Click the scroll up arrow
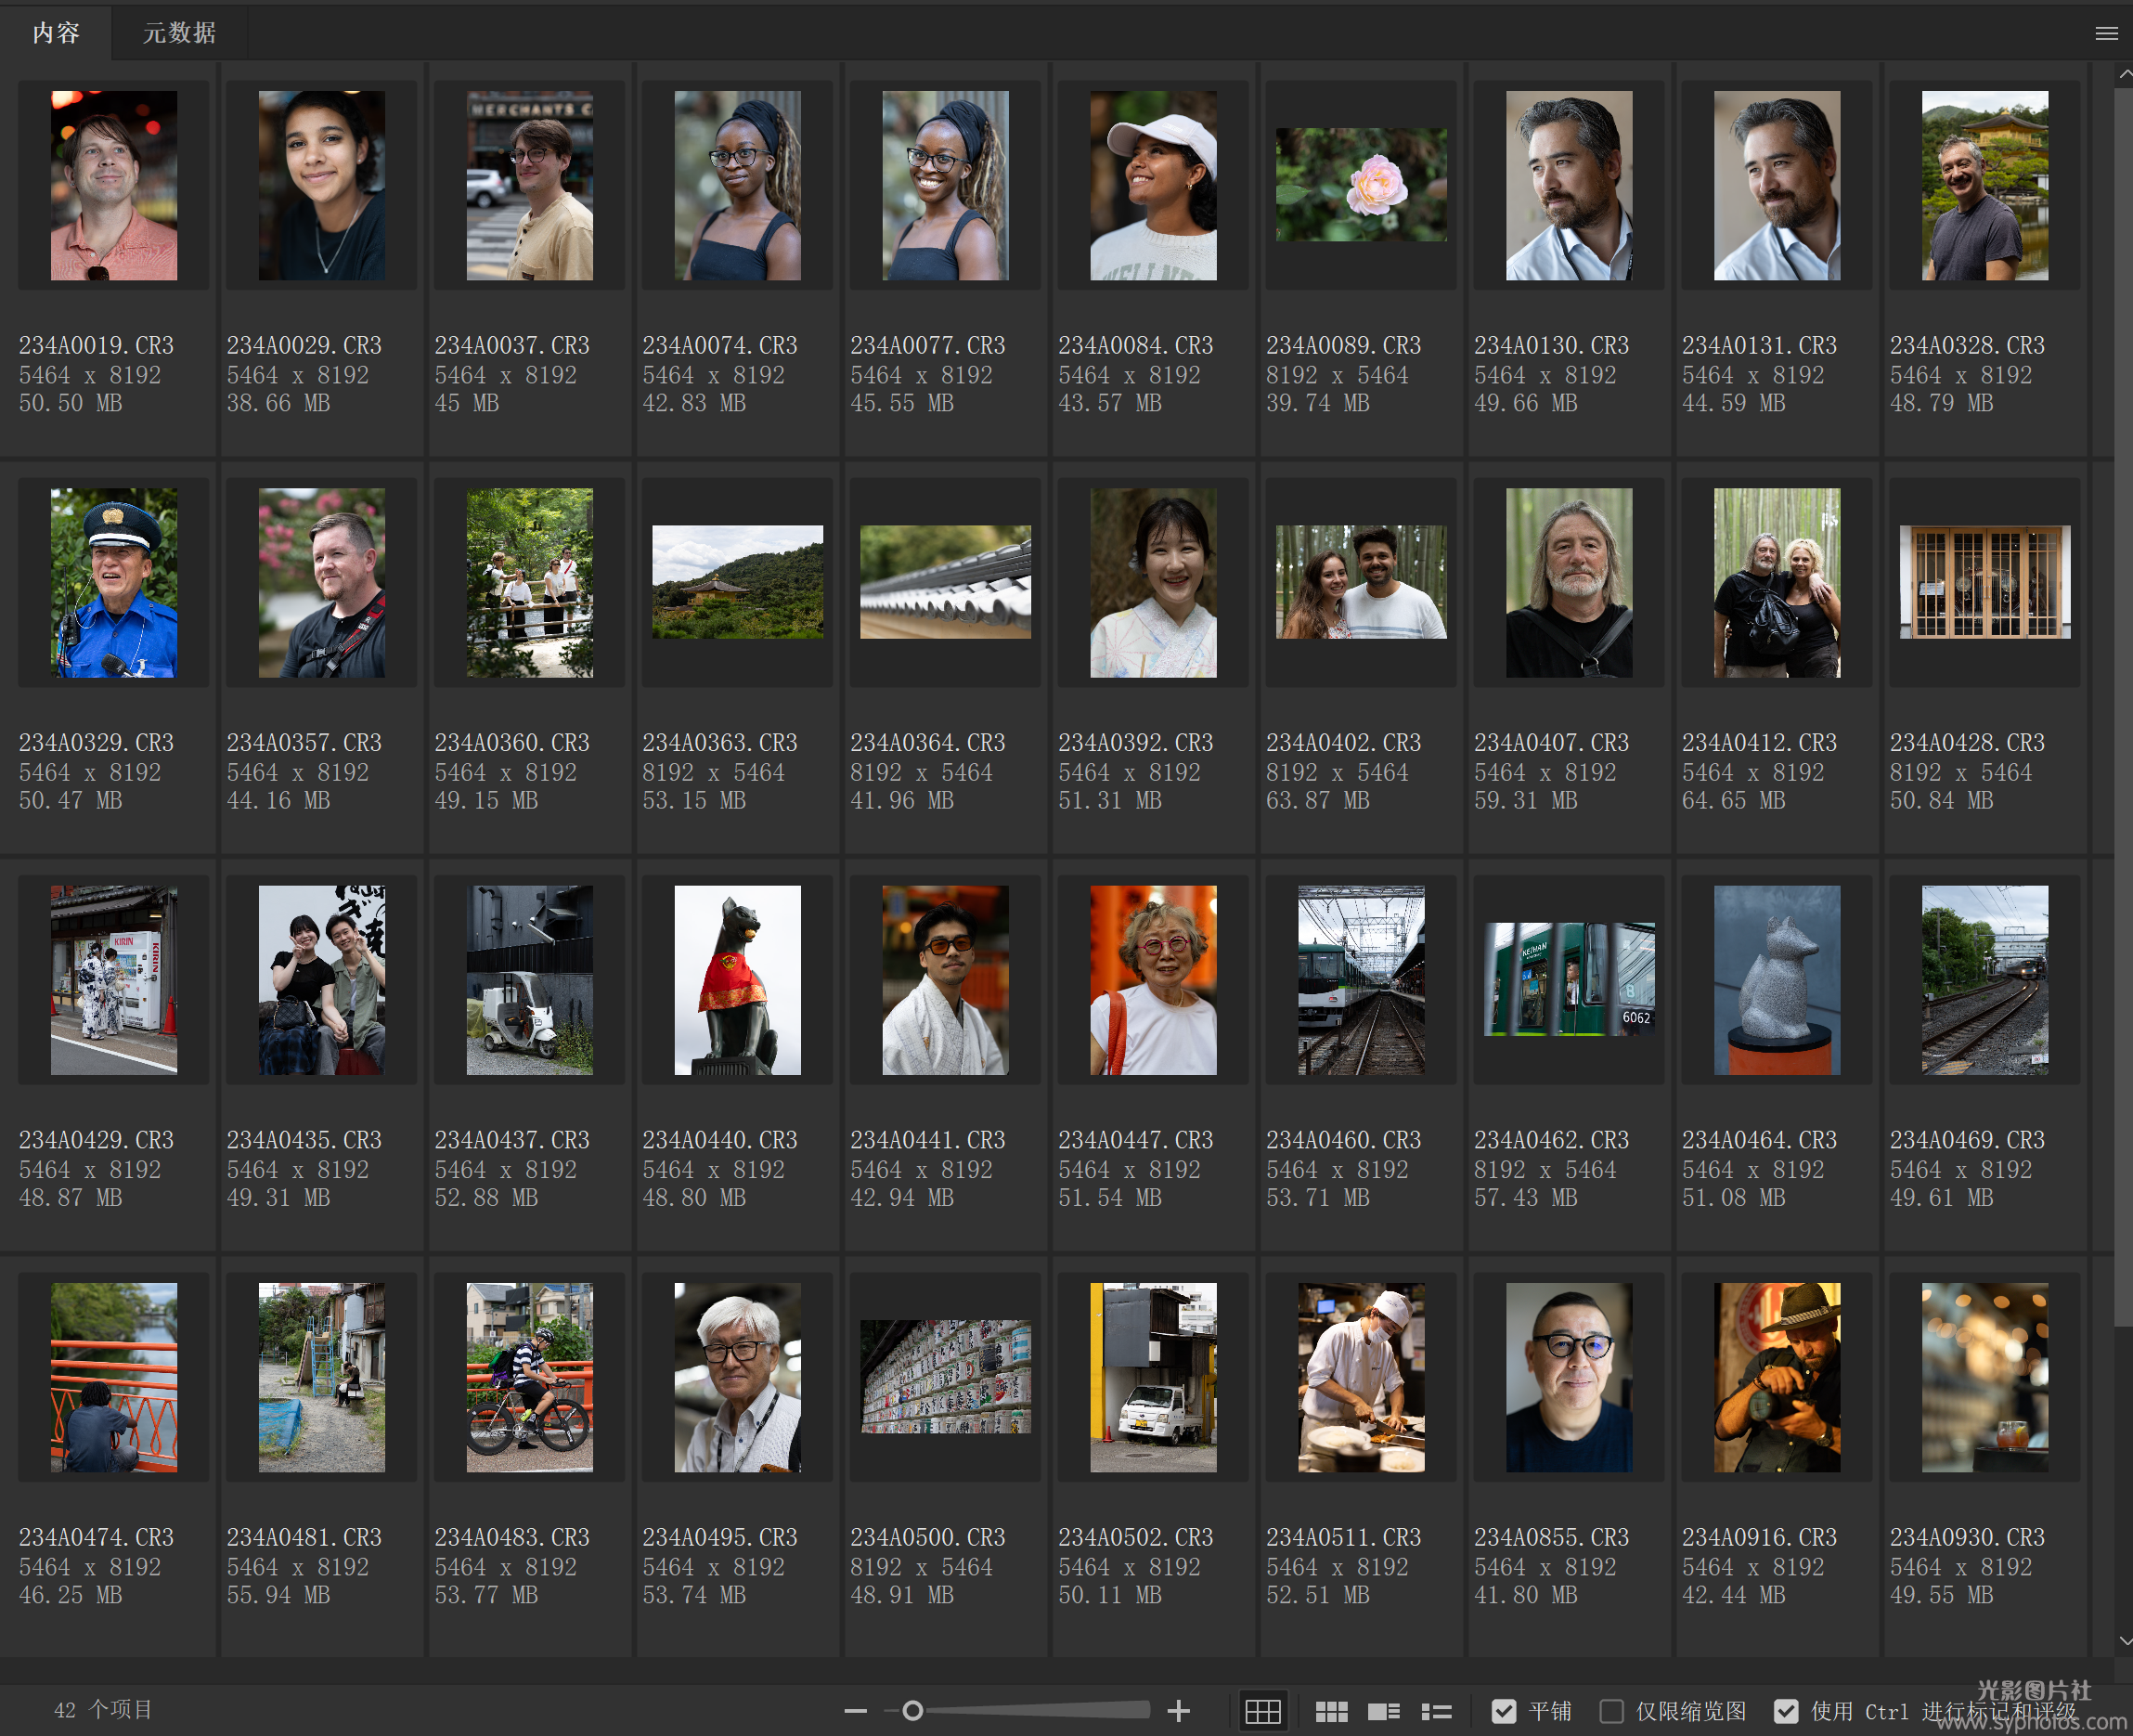 coord(2124,74)
